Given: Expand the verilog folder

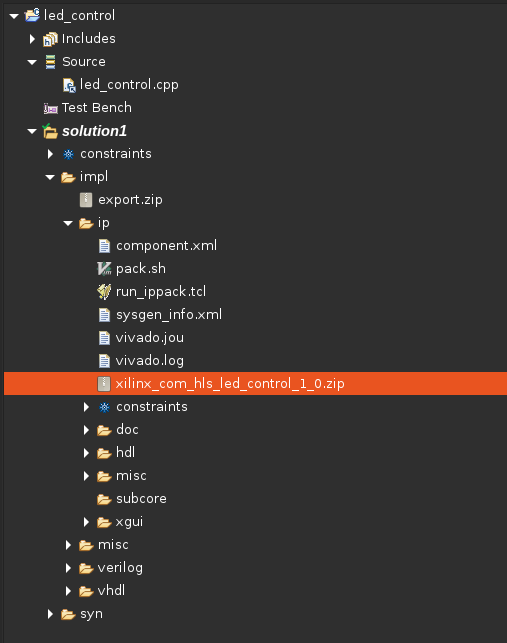Looking at the screenshot, I should tap(68, 568).
